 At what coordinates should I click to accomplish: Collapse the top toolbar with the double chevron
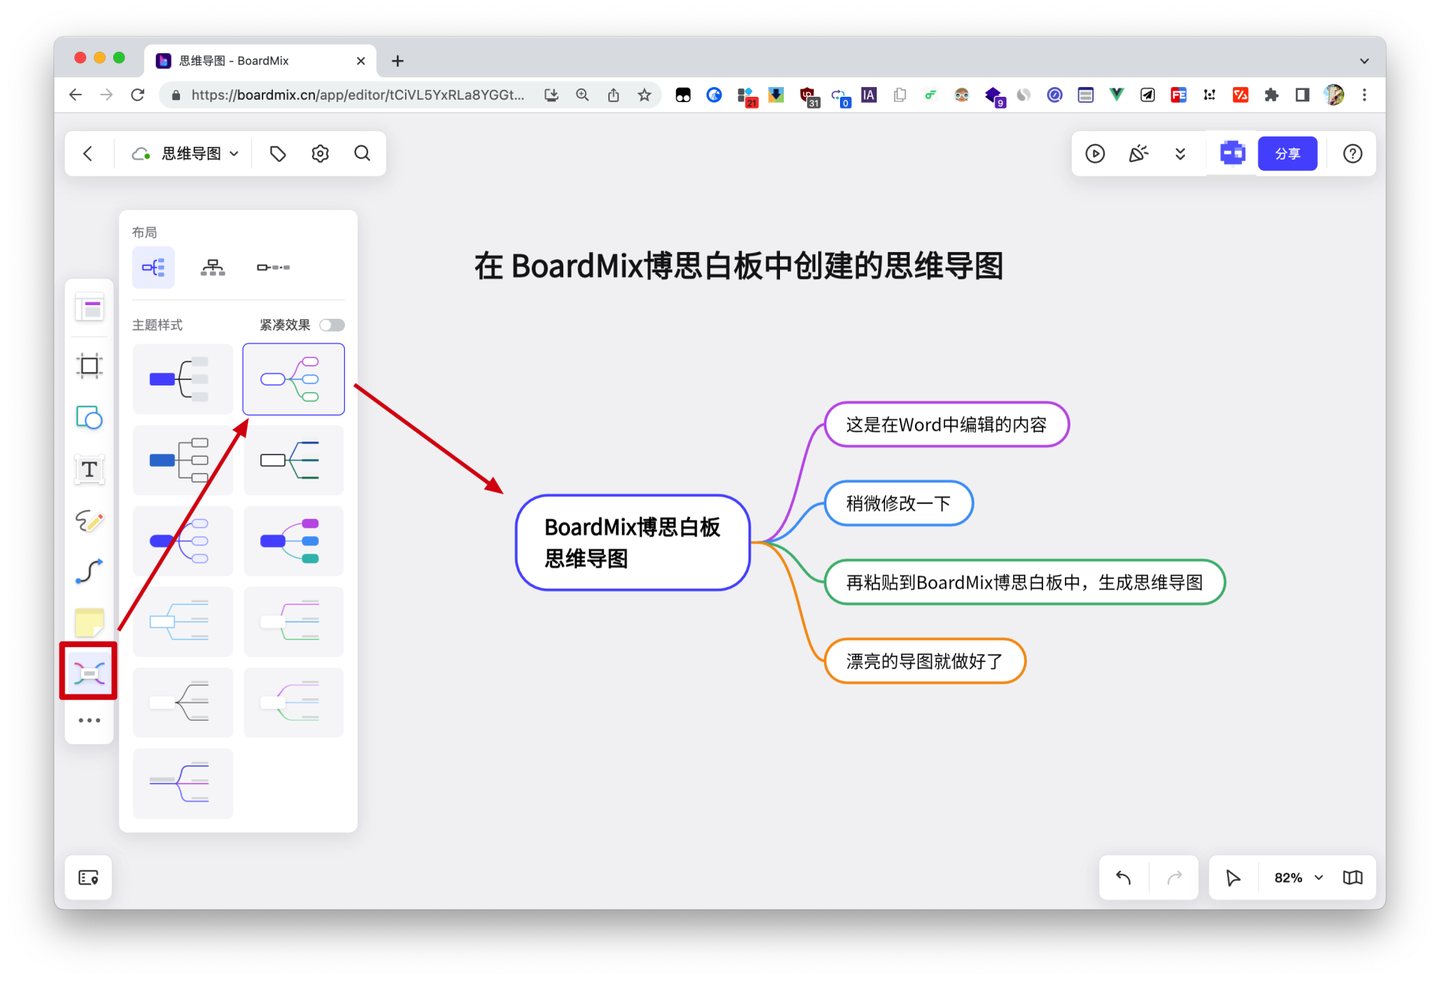[x=1180, y=154]
